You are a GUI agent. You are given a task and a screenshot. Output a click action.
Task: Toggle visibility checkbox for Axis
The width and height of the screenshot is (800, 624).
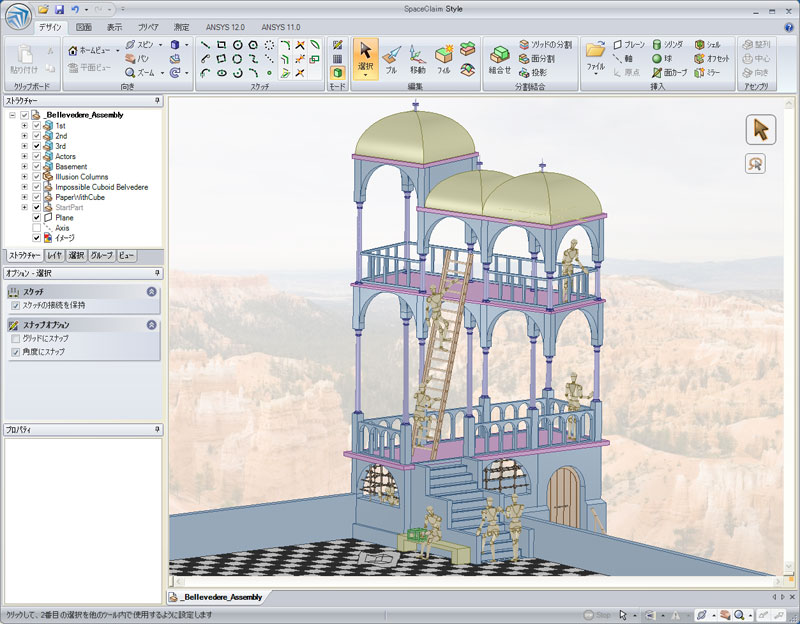click(37, 227)
